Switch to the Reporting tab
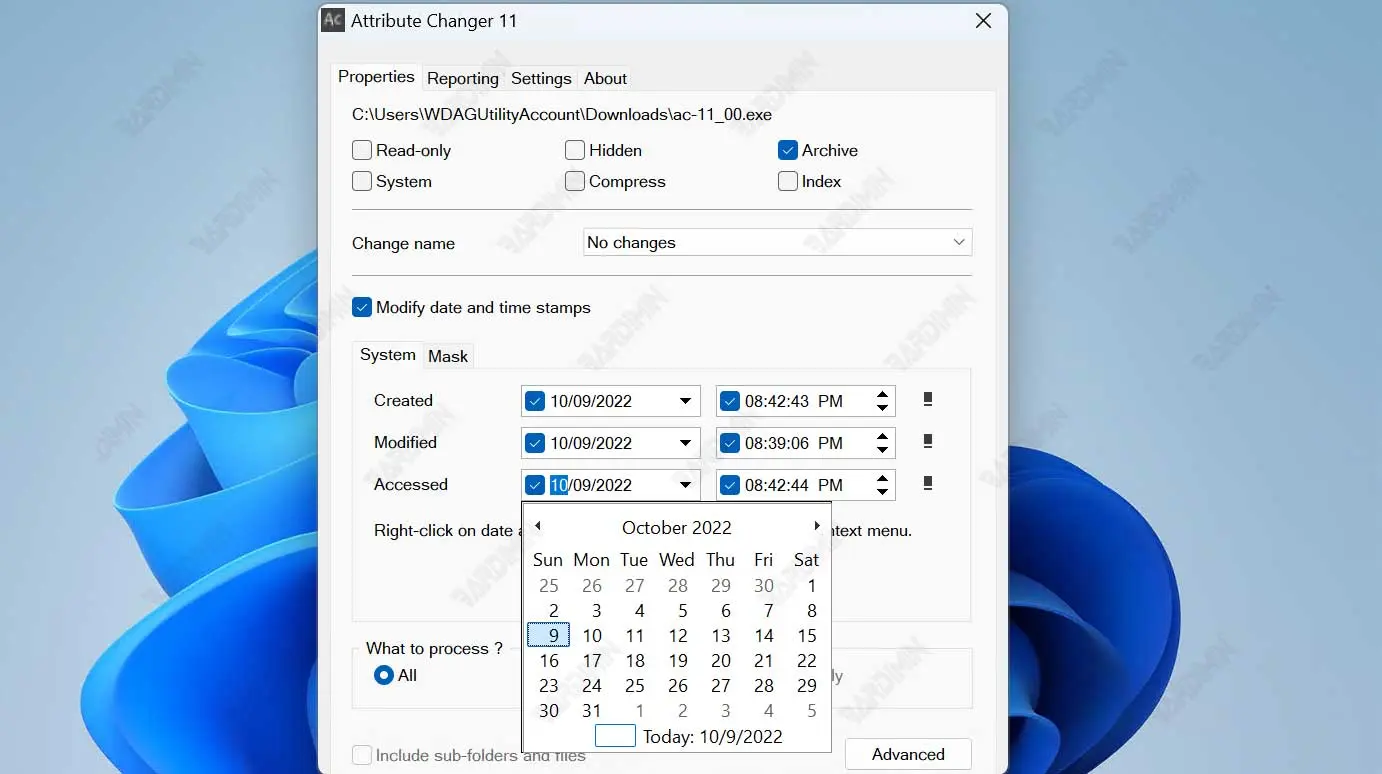The height and width of the screenshot is (774, 1382). 462,78
